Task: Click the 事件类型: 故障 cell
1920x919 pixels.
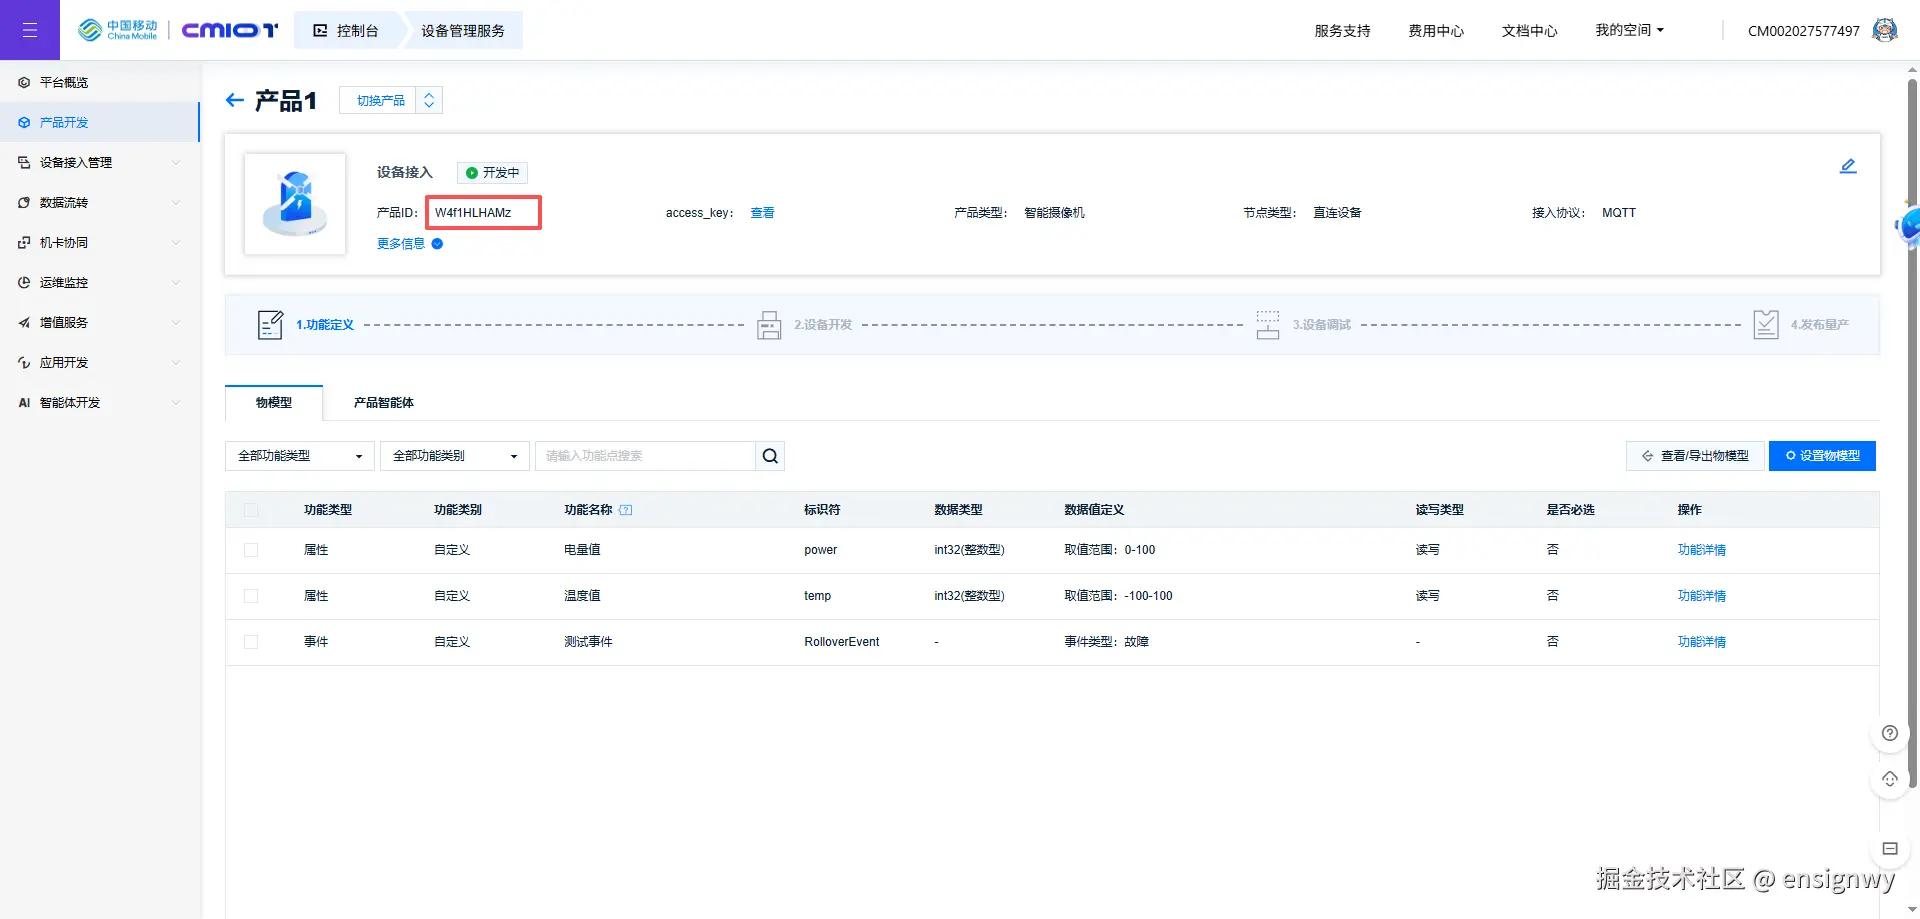Action: pos(1107,642)
